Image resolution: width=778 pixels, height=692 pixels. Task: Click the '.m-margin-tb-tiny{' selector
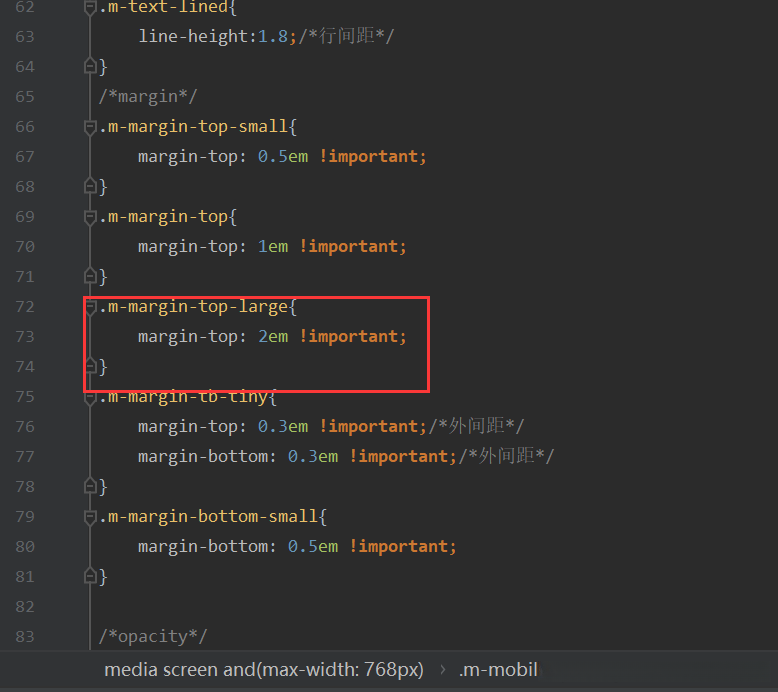[x=188, y=397]
